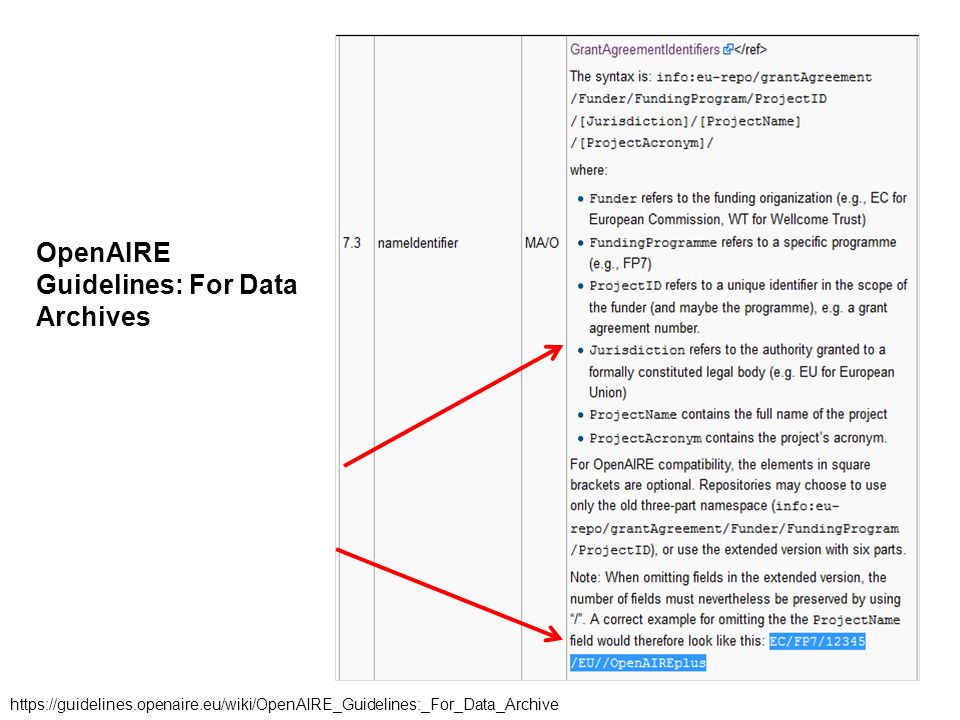The image size is (960, 720).
Task: Click the 'OpenAIRE Guidelines: For Data Archives' heading
Action: click(x=167, y=285)
